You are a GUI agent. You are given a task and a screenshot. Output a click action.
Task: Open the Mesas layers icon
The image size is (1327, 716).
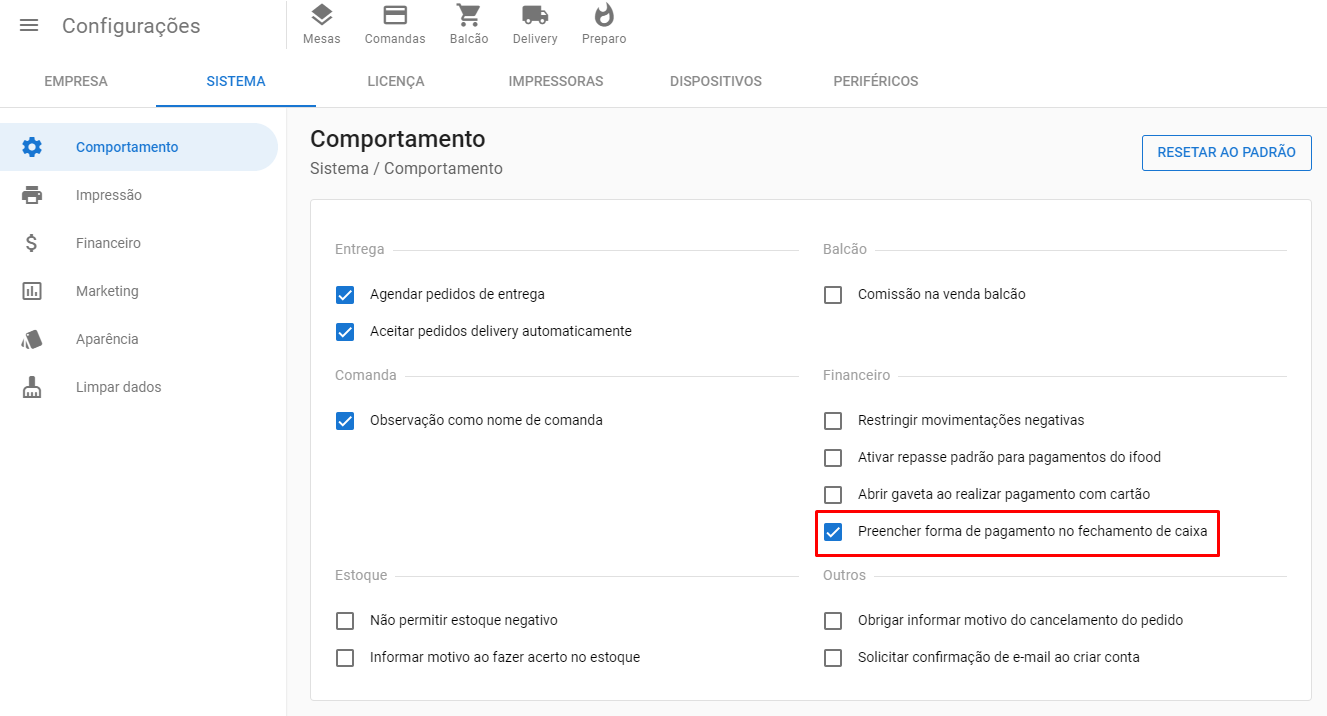(321, 15)
